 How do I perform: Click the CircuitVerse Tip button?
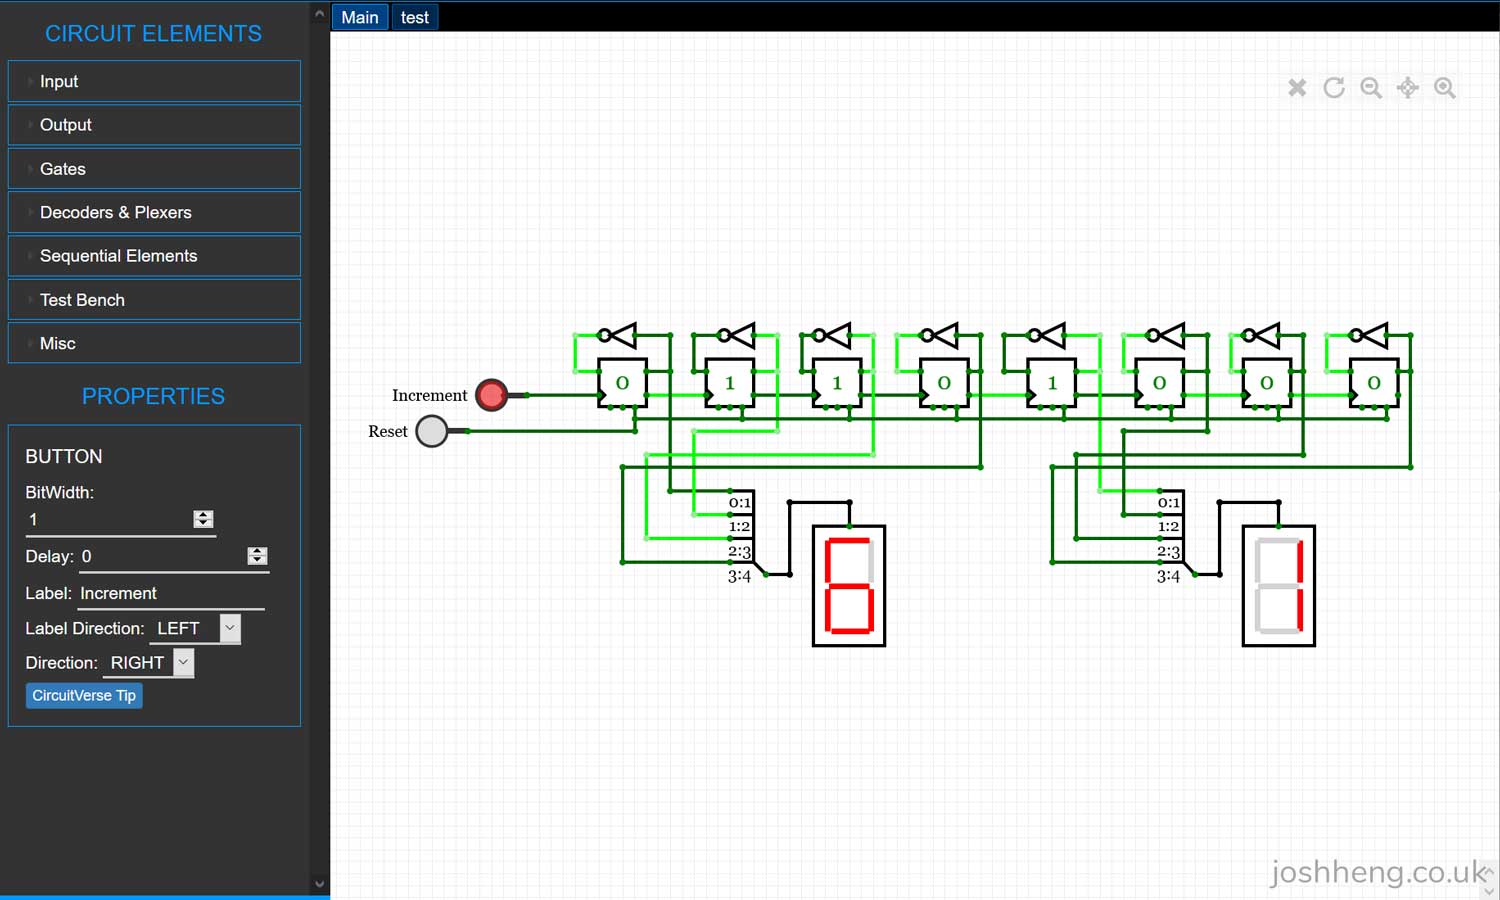(84, 695)
